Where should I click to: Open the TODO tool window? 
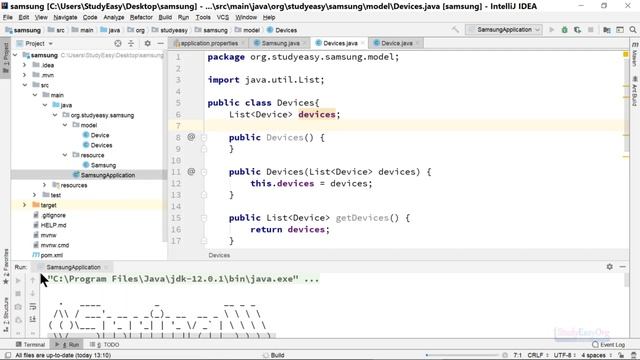(105, 344)
